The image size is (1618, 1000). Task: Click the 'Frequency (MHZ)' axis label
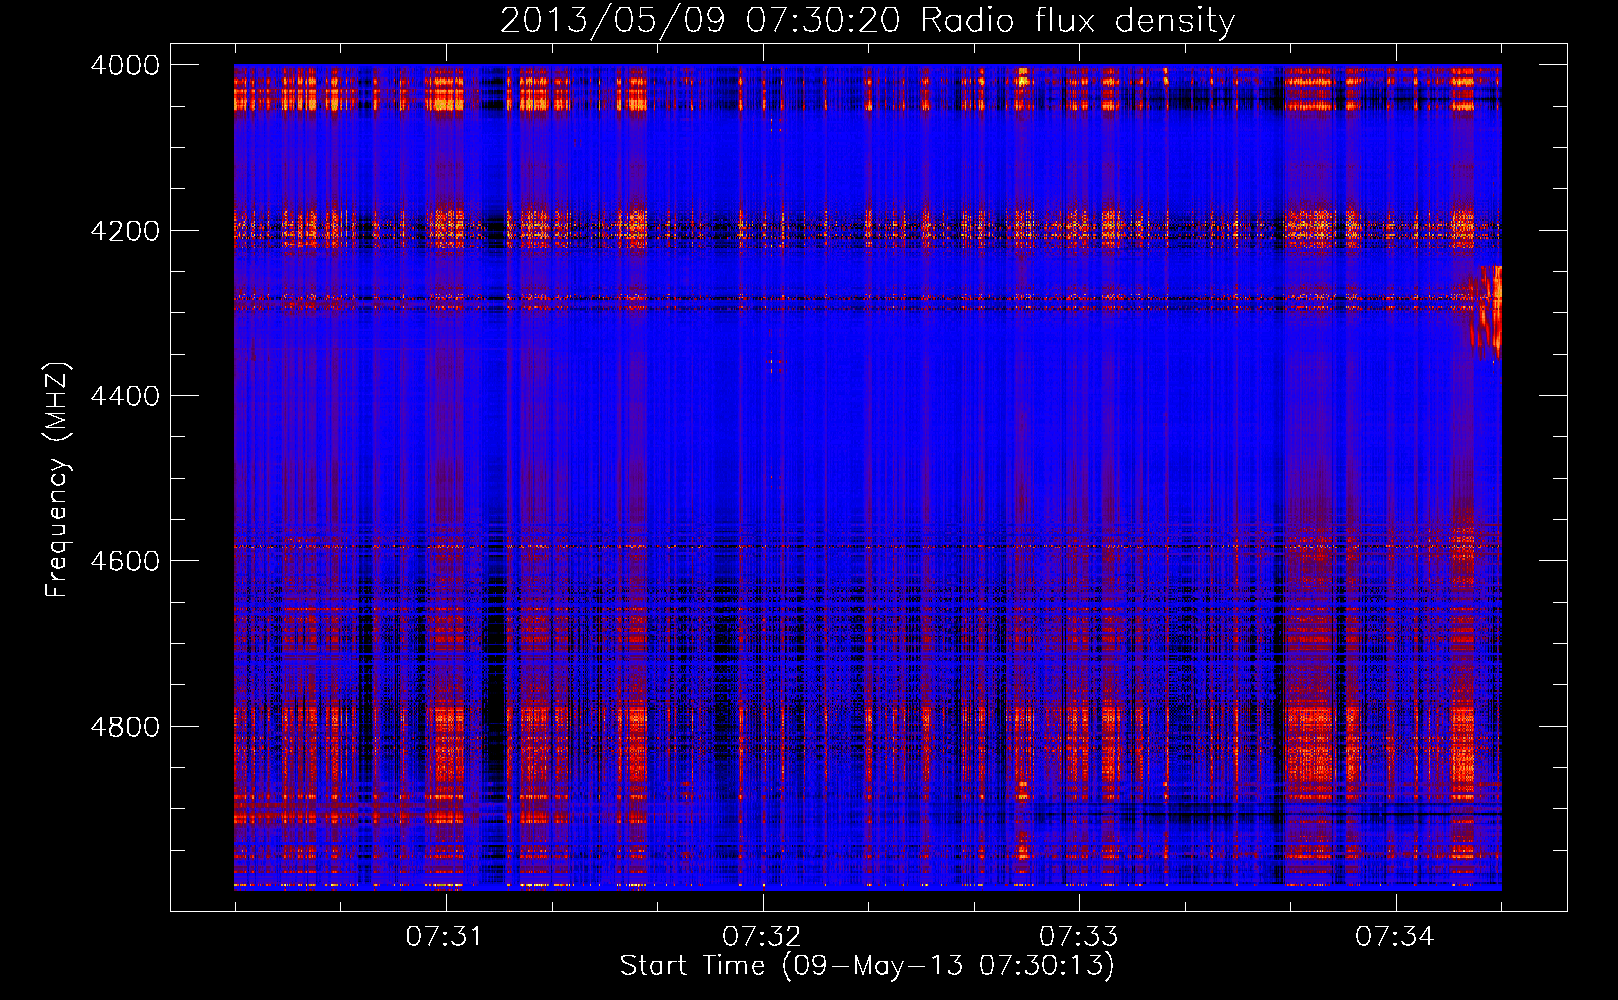[57, 480]
